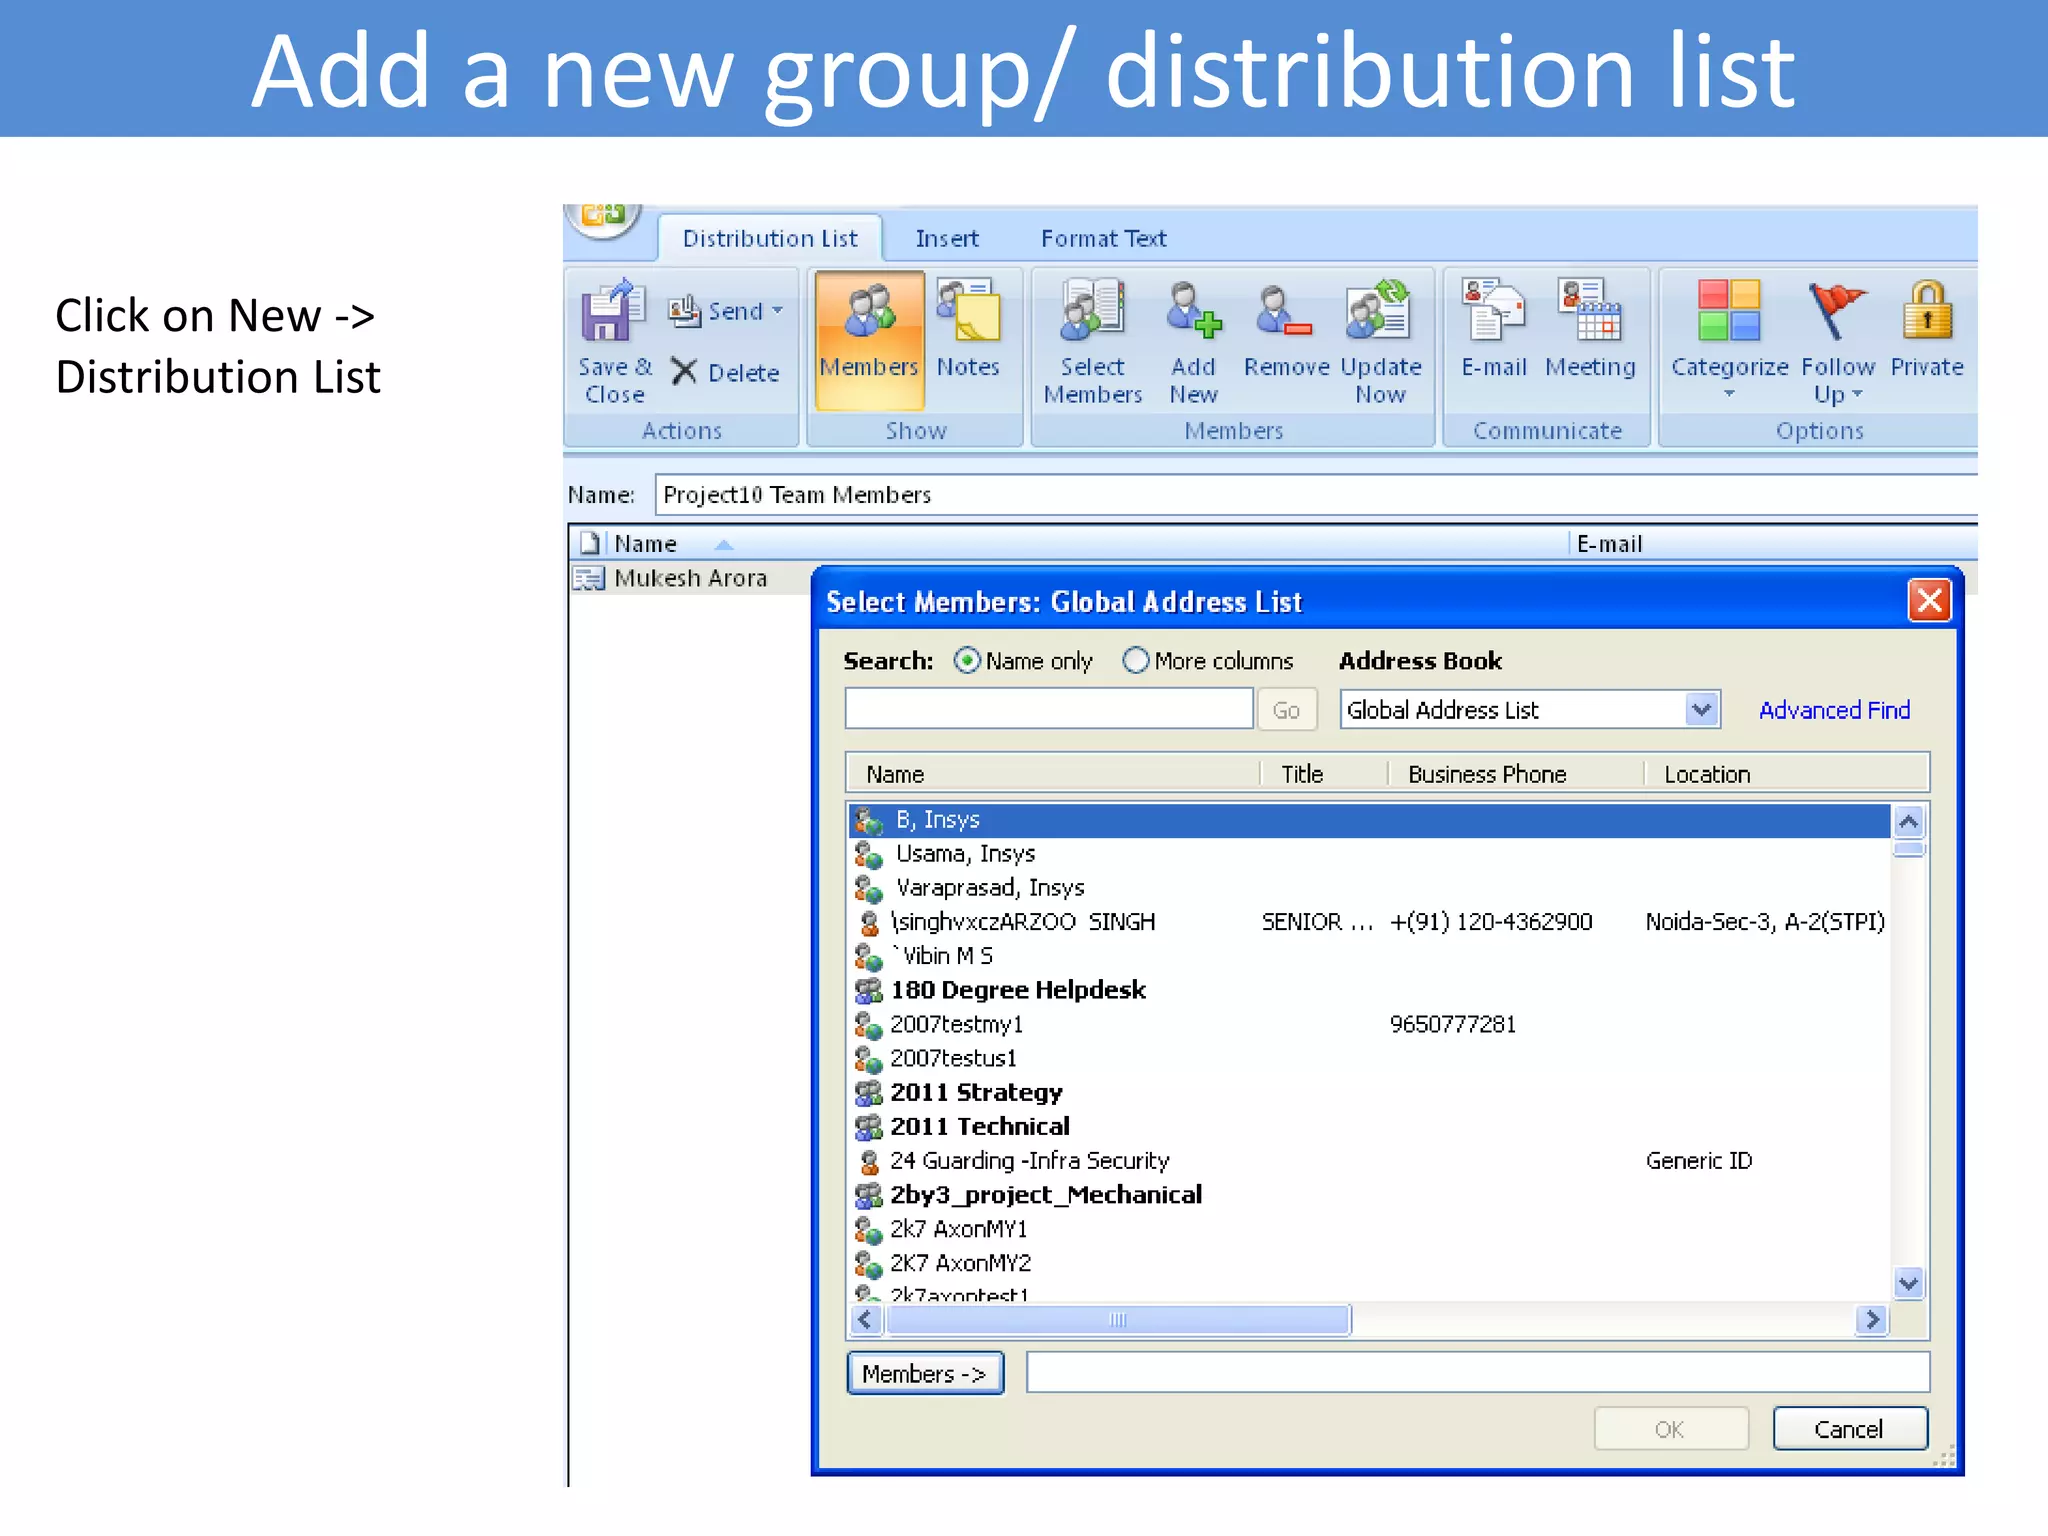Click the Update Now icon
Viewport: 2048px width, 1536px height.
pyautogui.click(x=1378, y=310)
